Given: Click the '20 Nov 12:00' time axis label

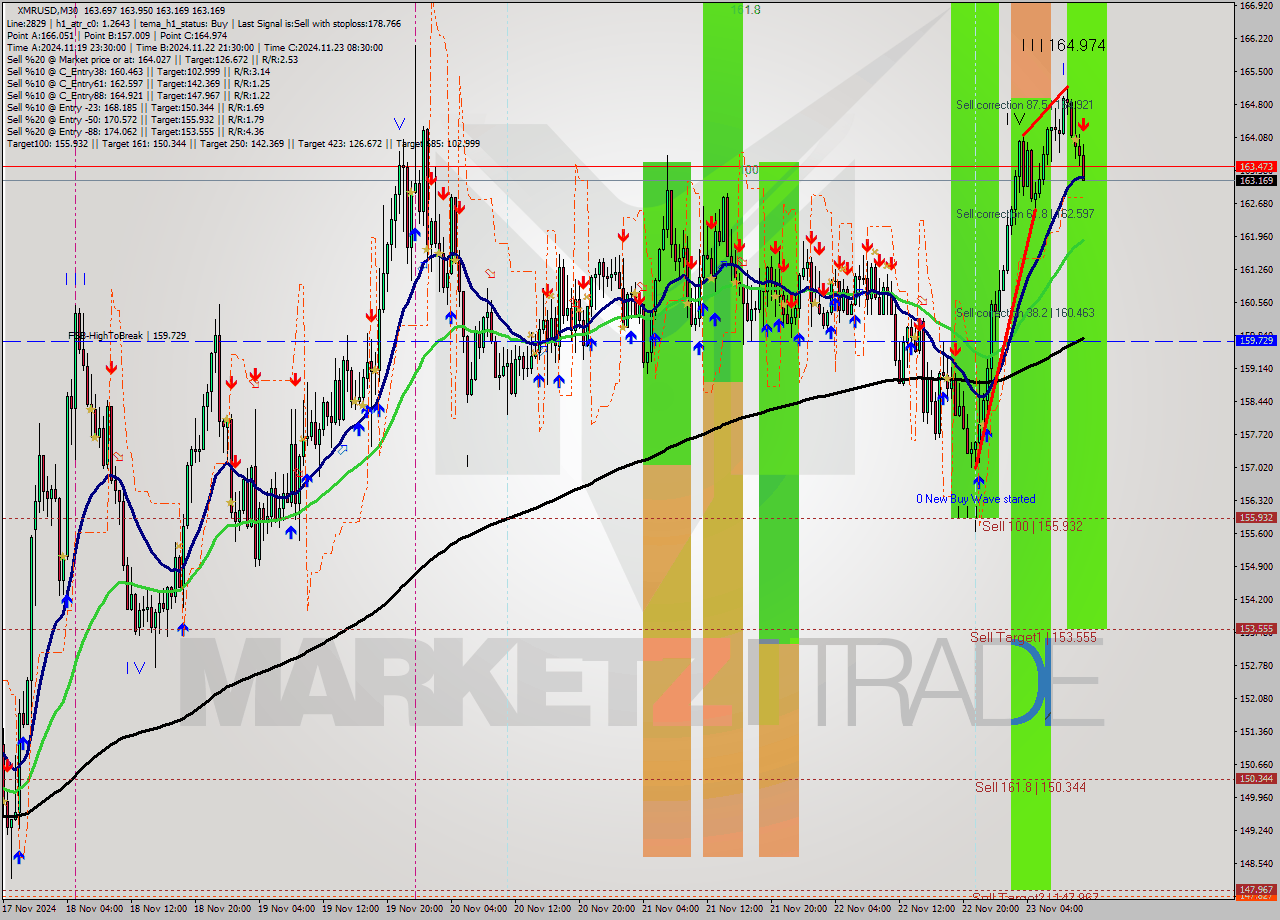Looking at the screenshot, I should [544, 909].
